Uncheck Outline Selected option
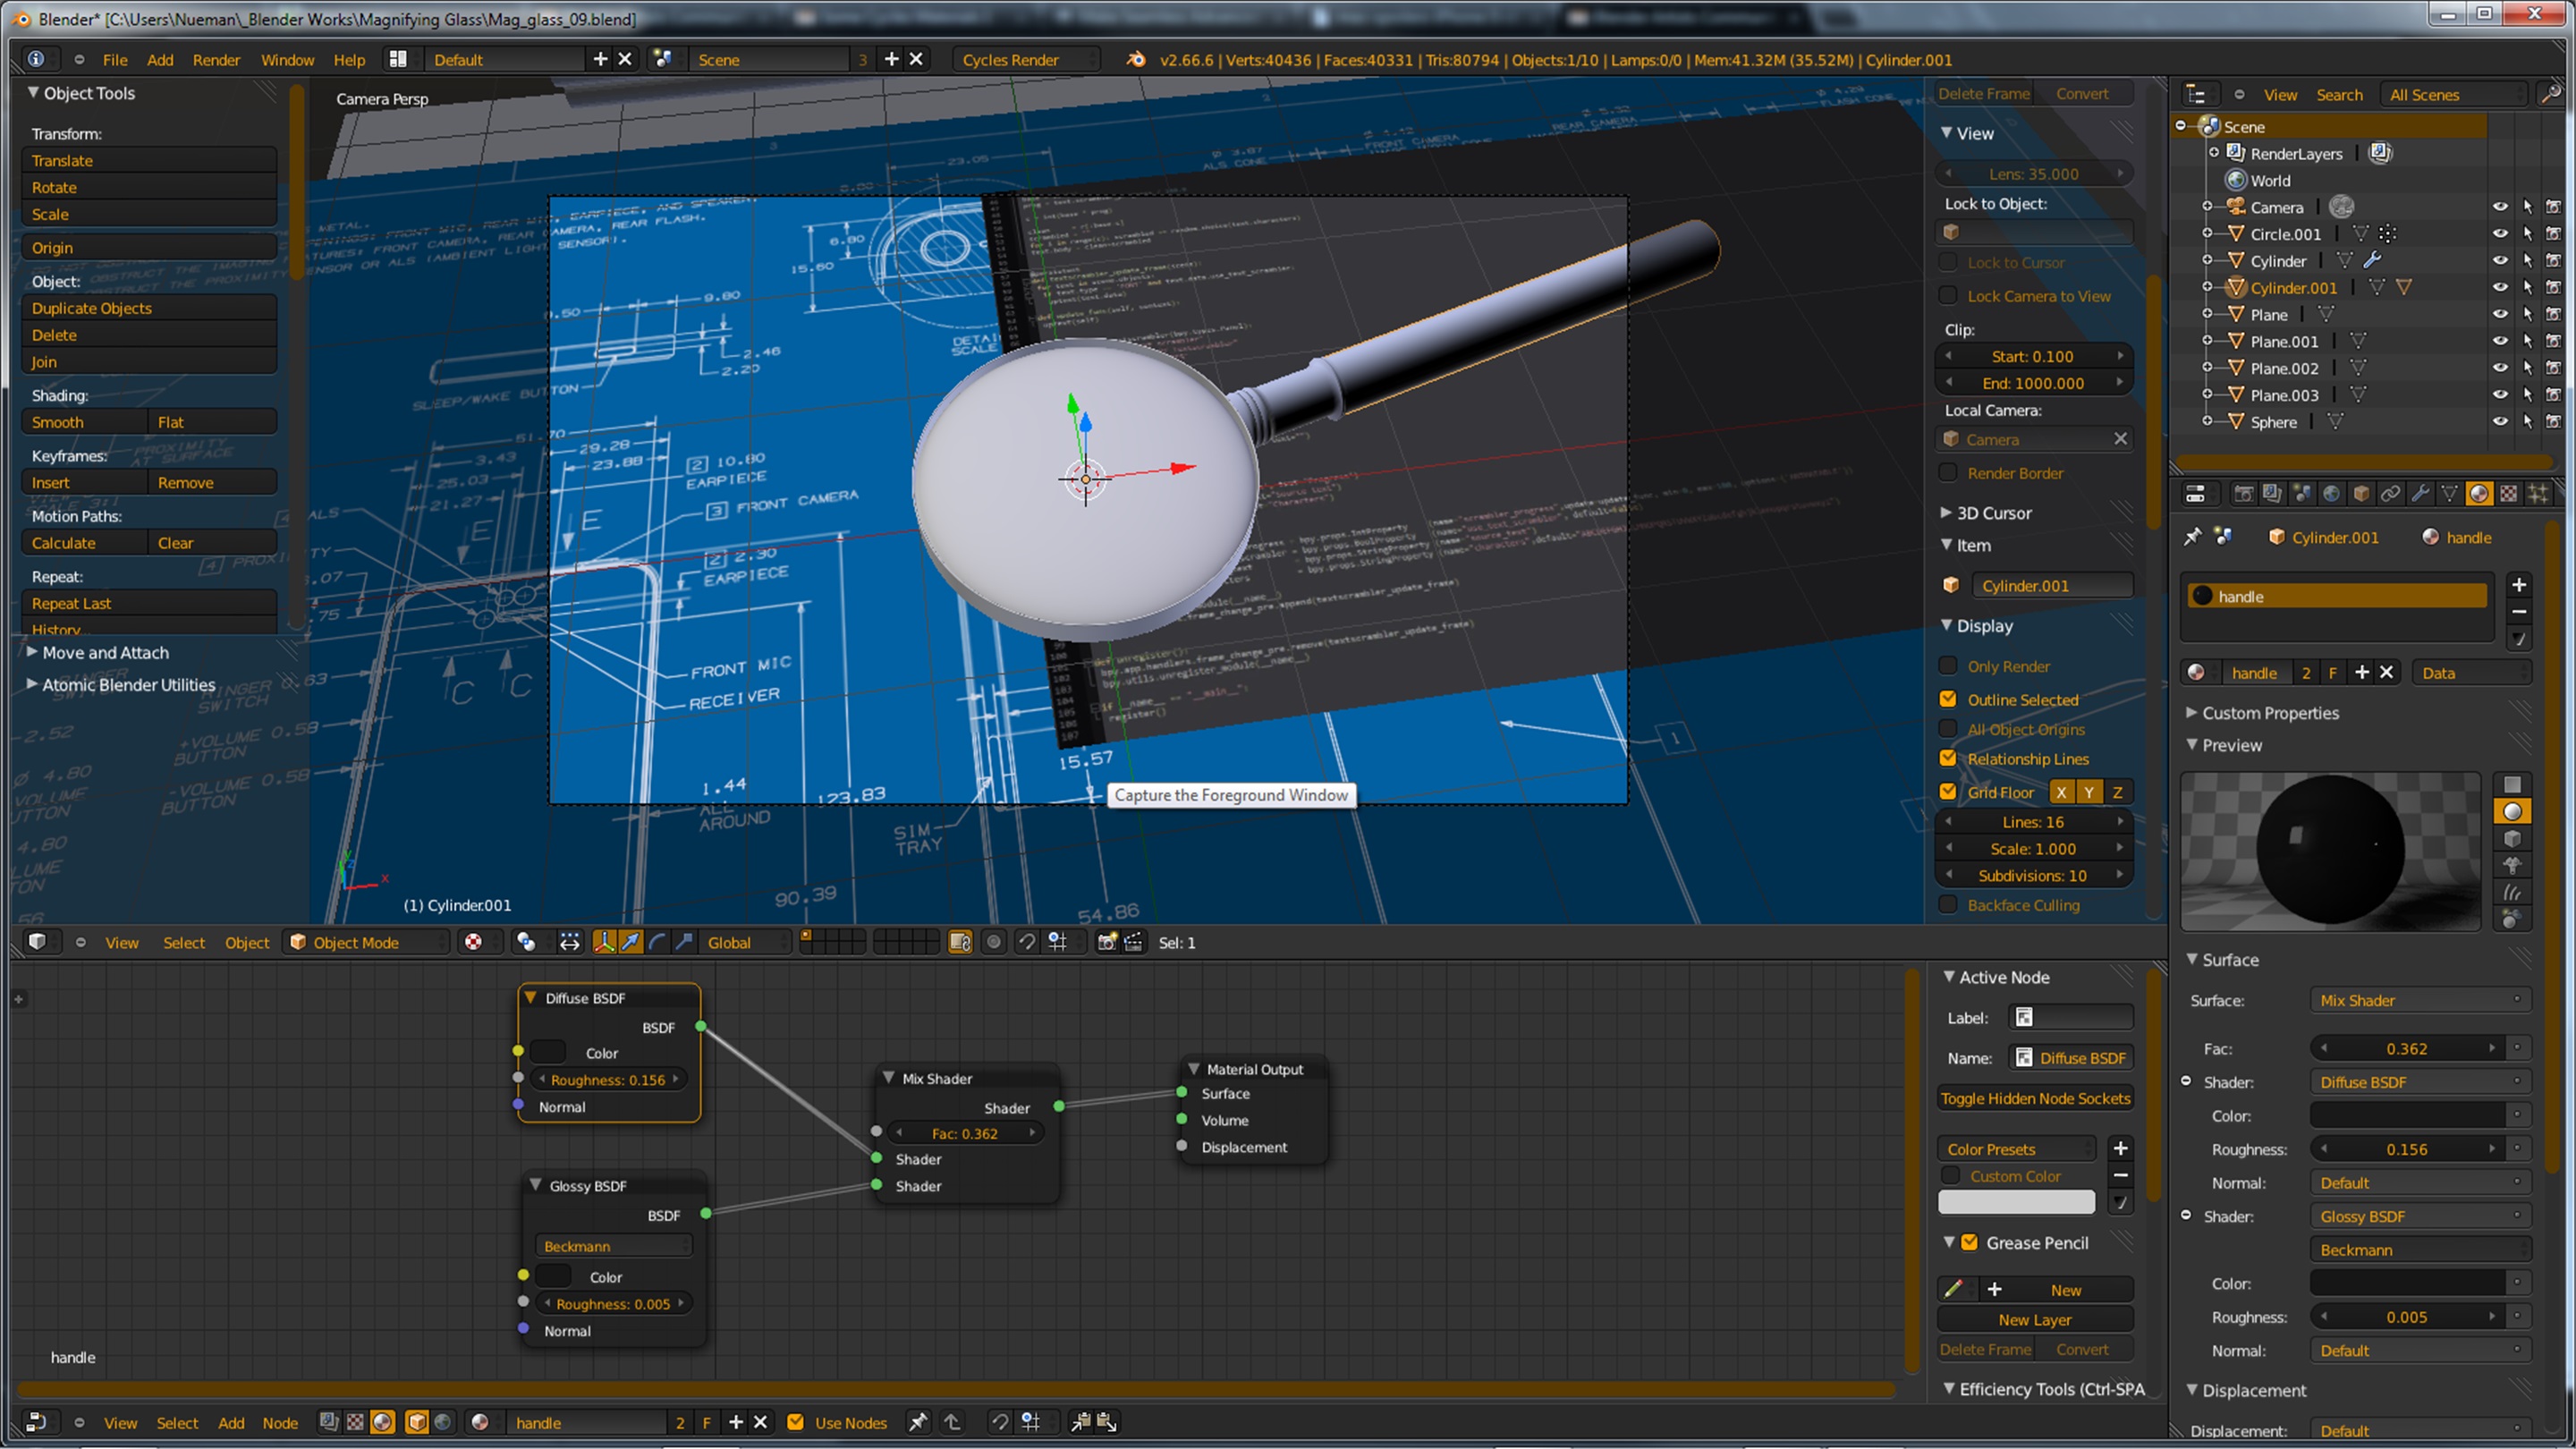Screen dimensions: 2576x1449 tap(1948, 699)
